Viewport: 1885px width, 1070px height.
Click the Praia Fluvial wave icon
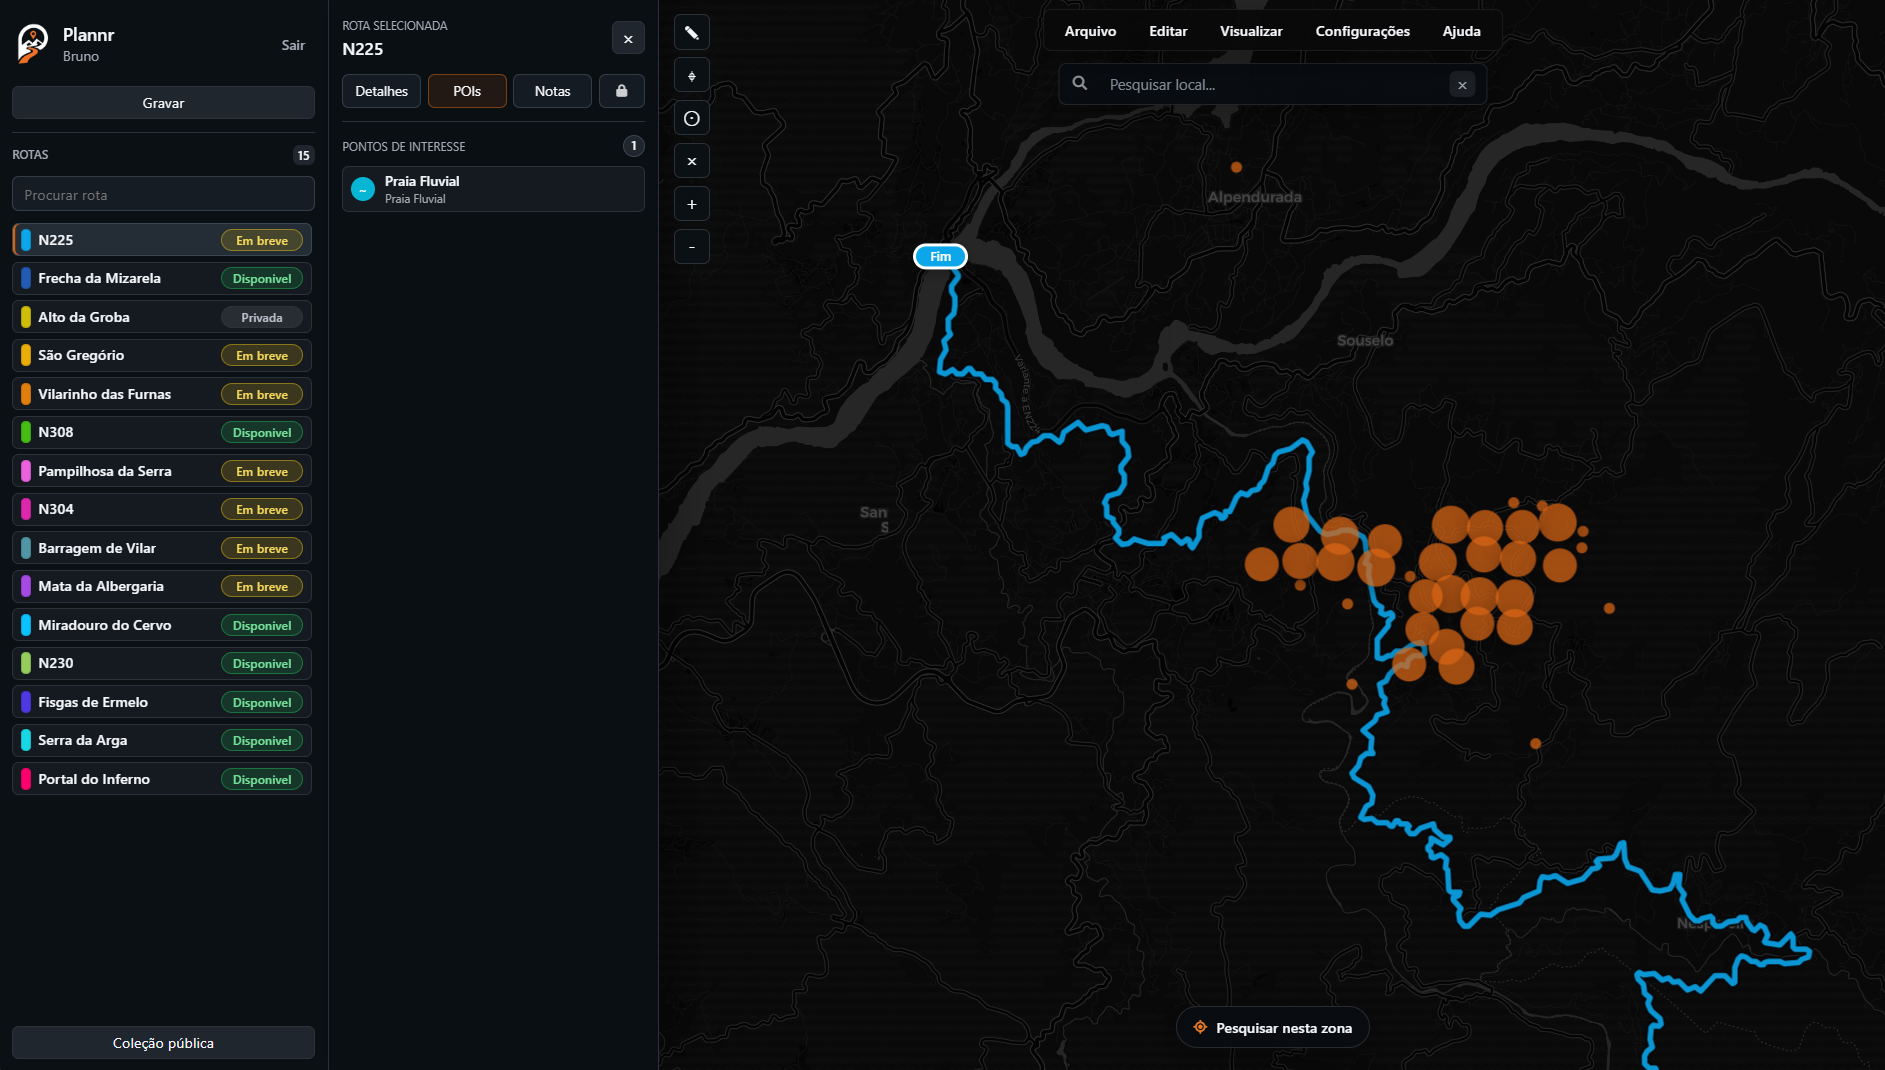pyautogui.click(x=363, y=189)
